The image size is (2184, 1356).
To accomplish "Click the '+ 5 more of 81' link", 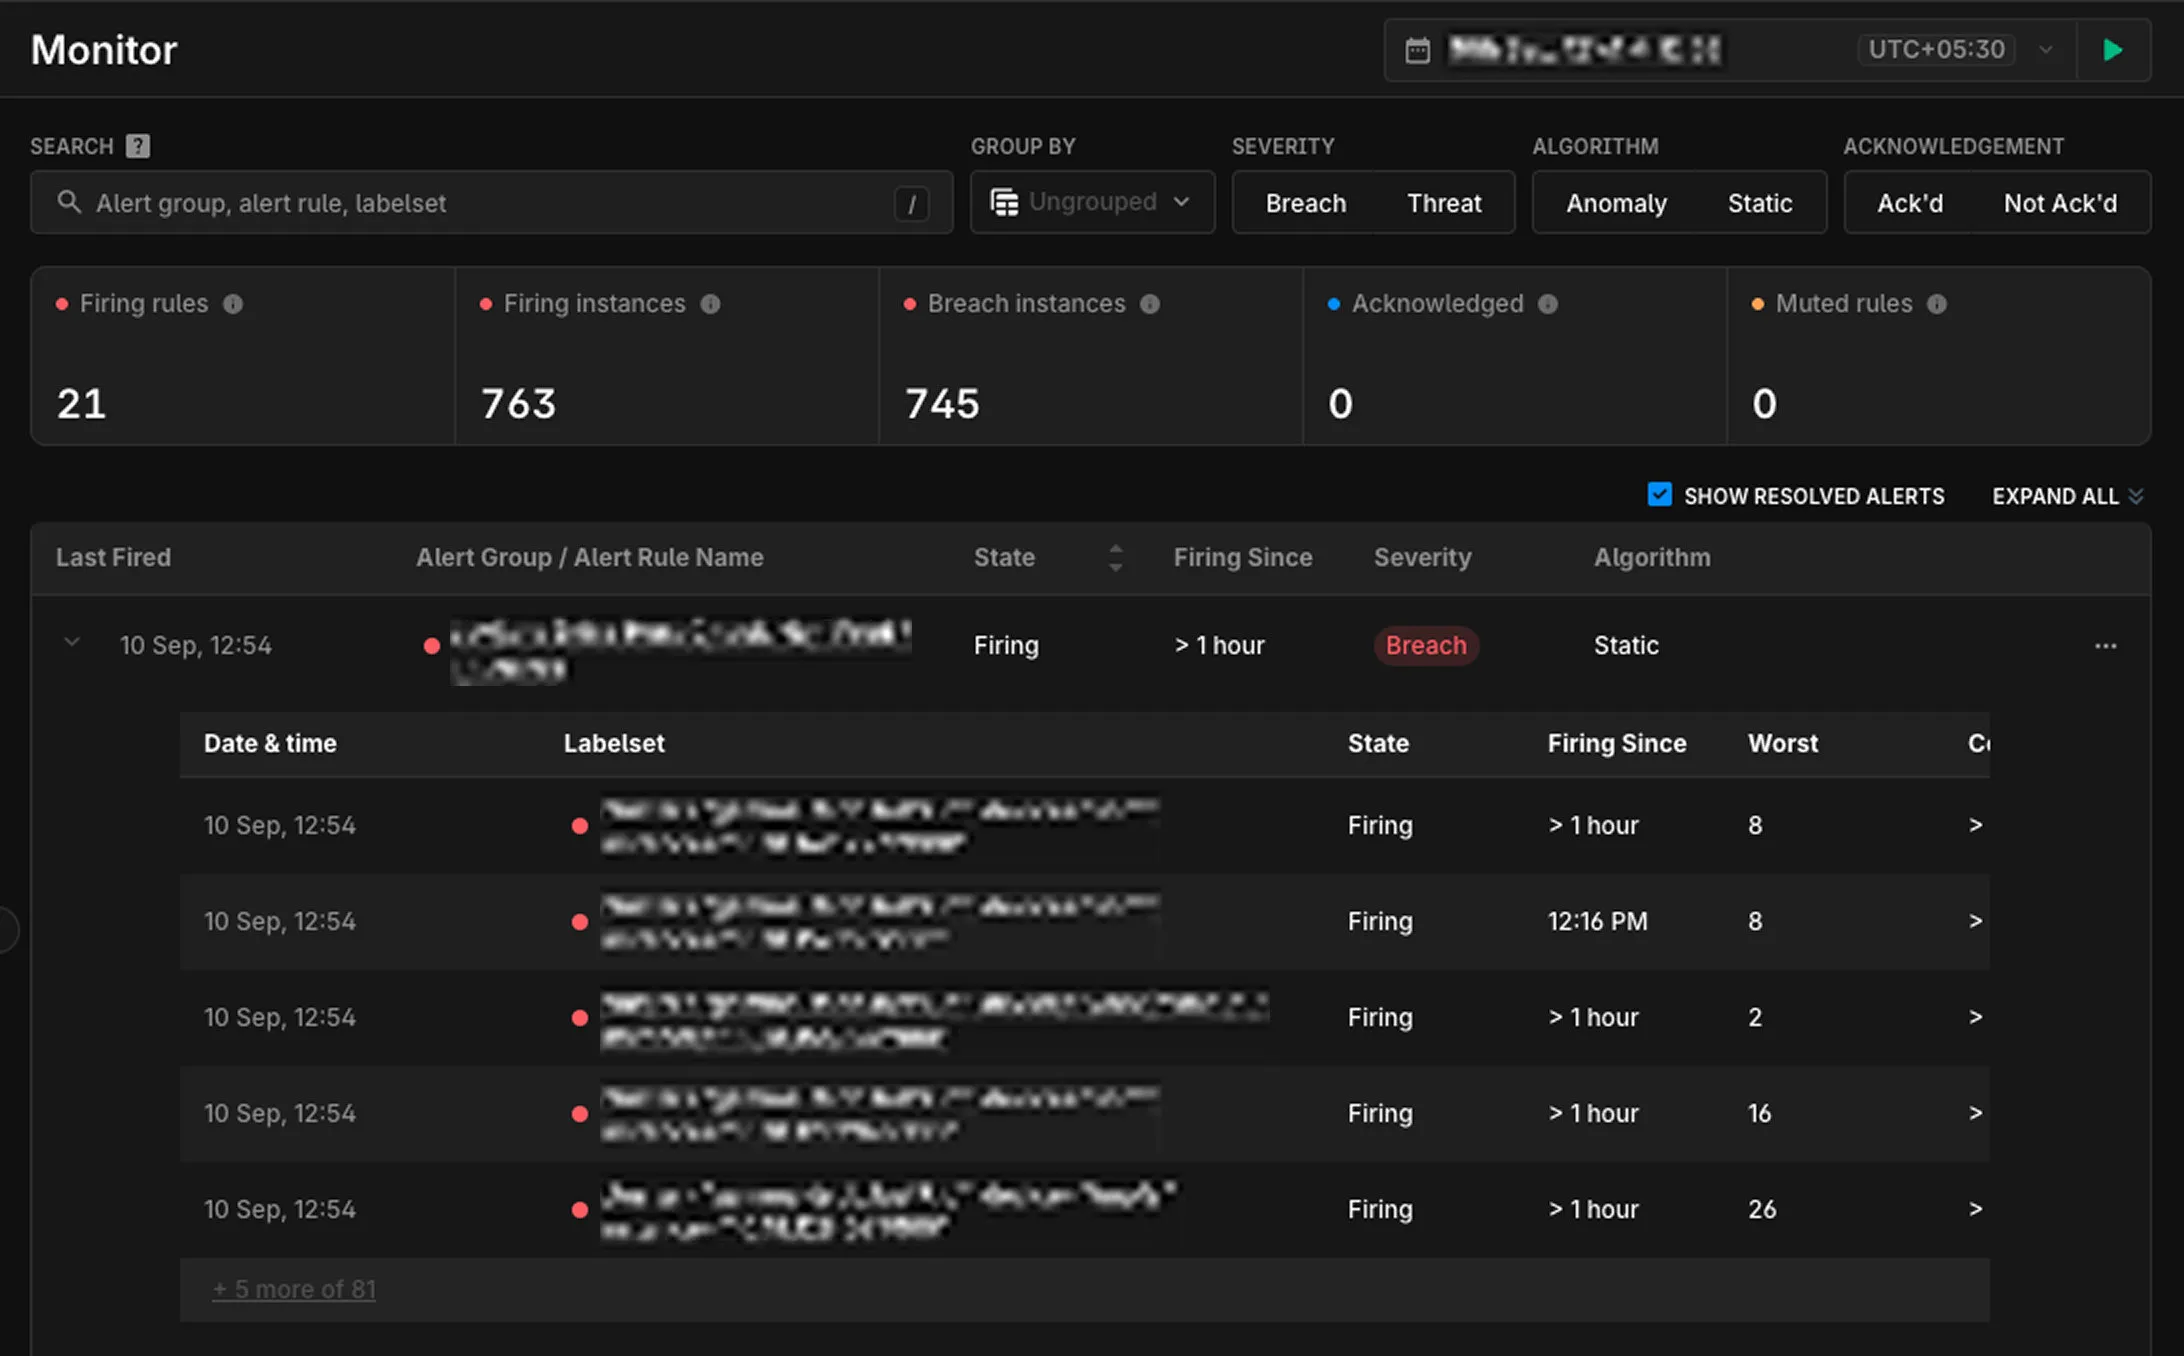I will click(x=294, y=1290).
